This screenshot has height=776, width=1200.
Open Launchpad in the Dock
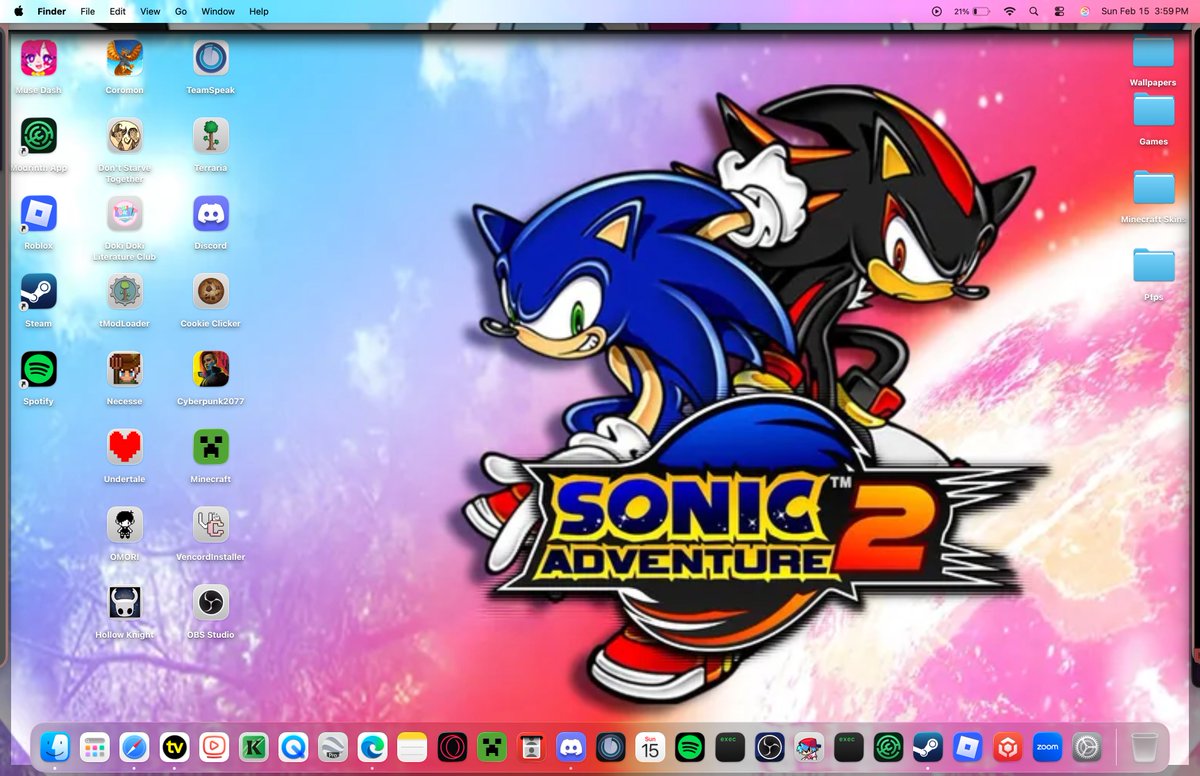[x=94, y=746]
